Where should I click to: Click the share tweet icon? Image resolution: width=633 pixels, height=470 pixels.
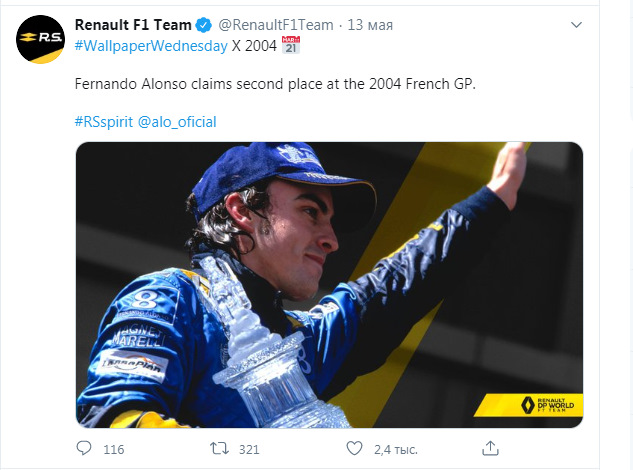point(491,449)
